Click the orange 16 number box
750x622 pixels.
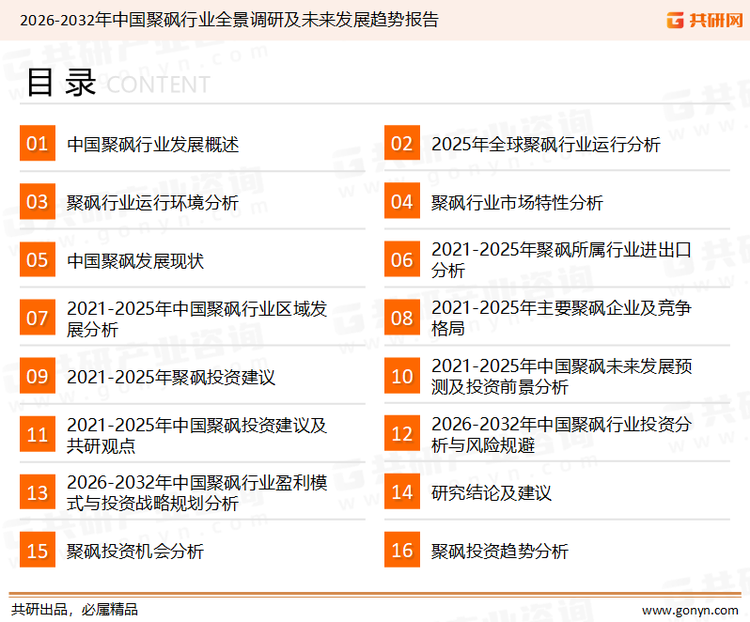tap(402, 550)
